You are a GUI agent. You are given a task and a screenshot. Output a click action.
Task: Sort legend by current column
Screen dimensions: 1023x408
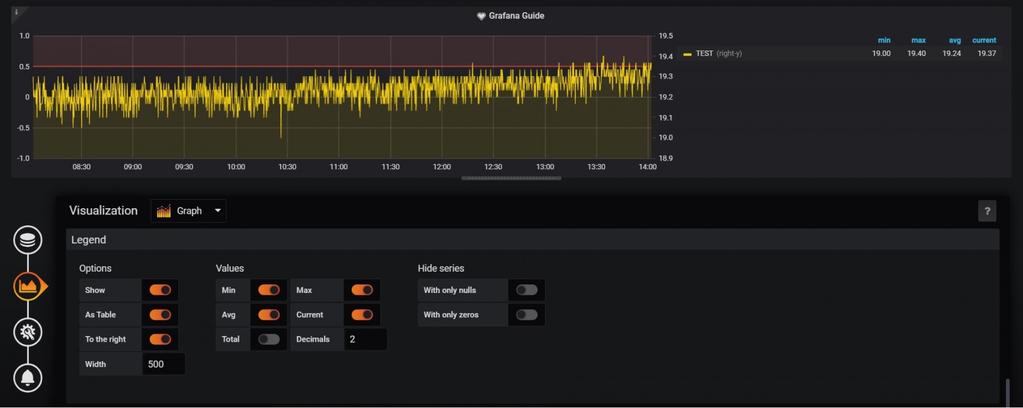984,40
